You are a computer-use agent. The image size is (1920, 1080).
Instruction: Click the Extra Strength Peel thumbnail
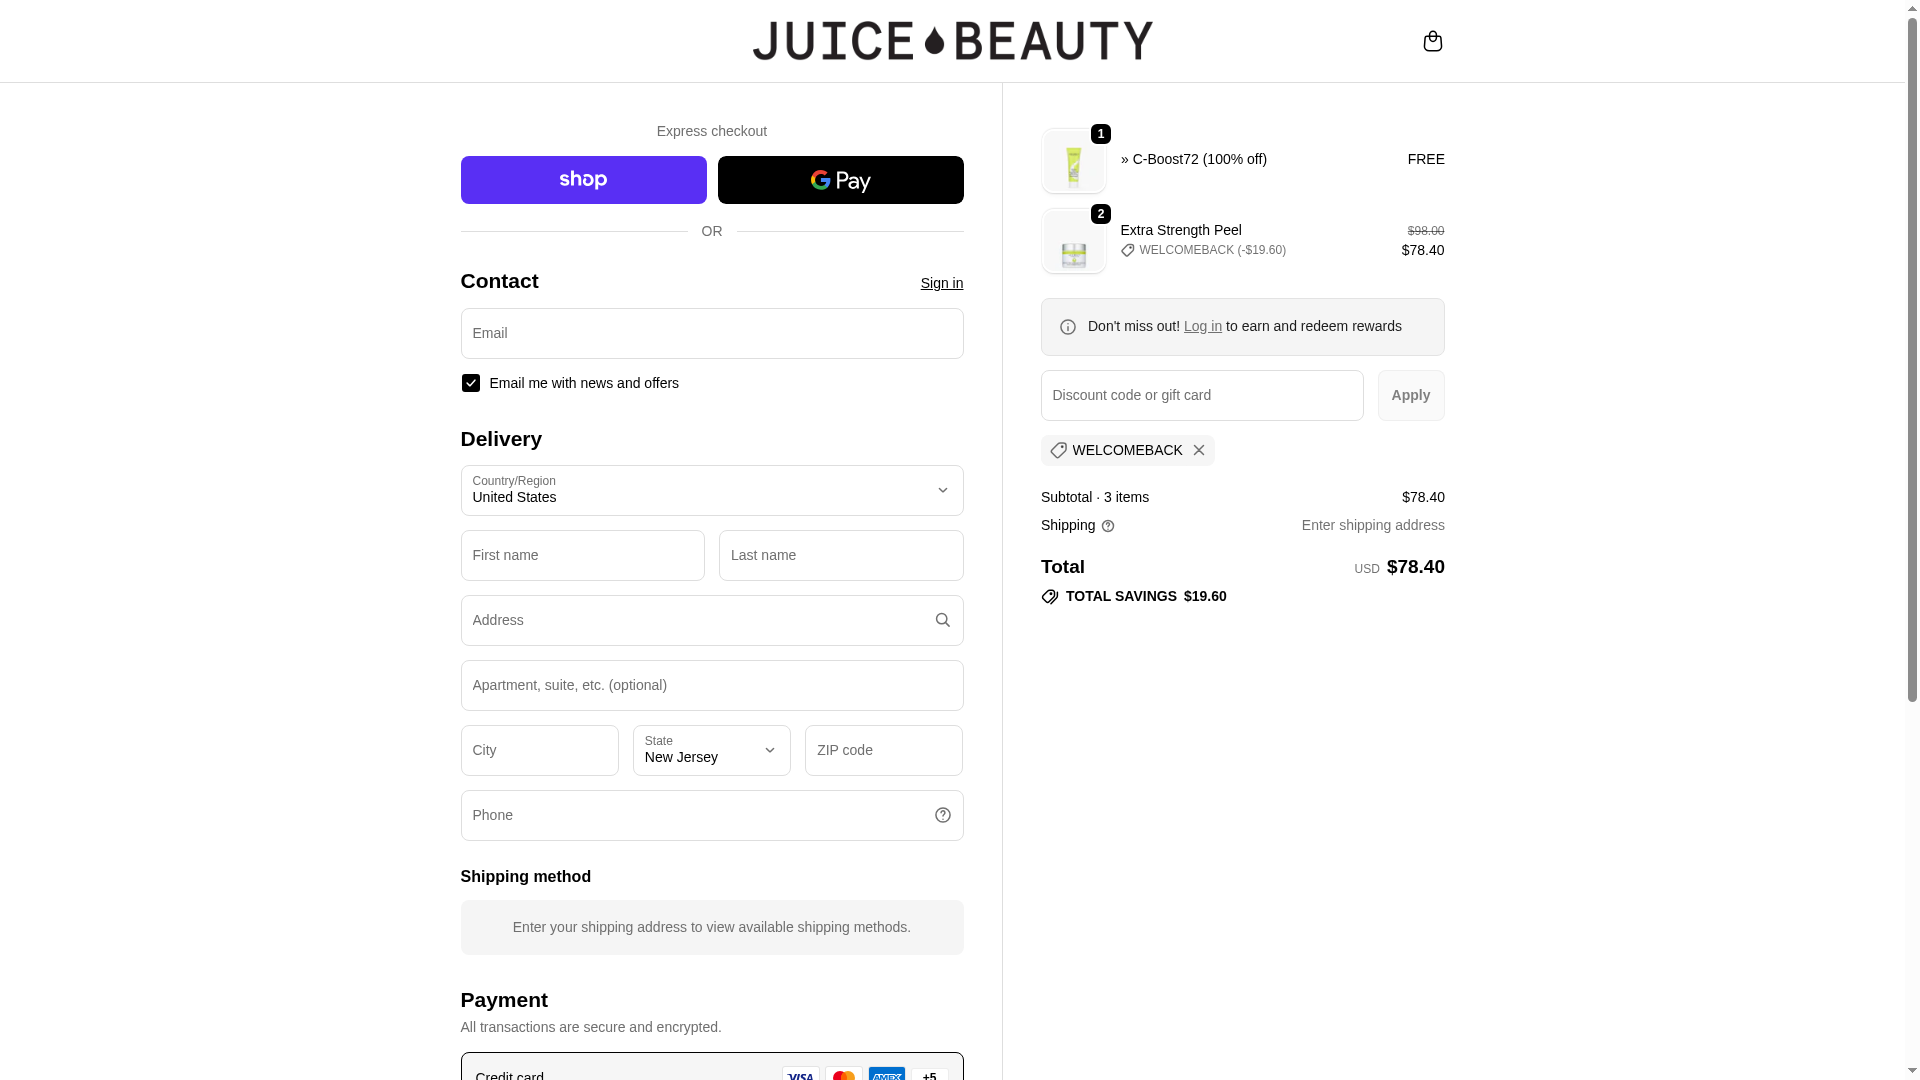click(x=1073, y=242)
